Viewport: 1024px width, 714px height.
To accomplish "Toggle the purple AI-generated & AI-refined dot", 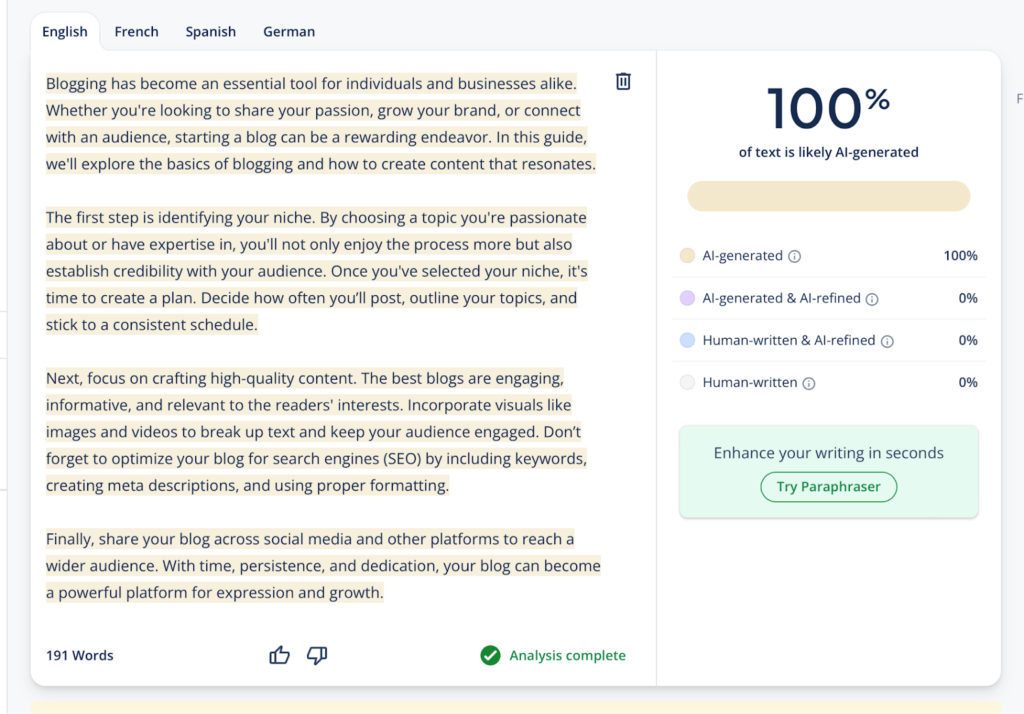I will 686,298.
